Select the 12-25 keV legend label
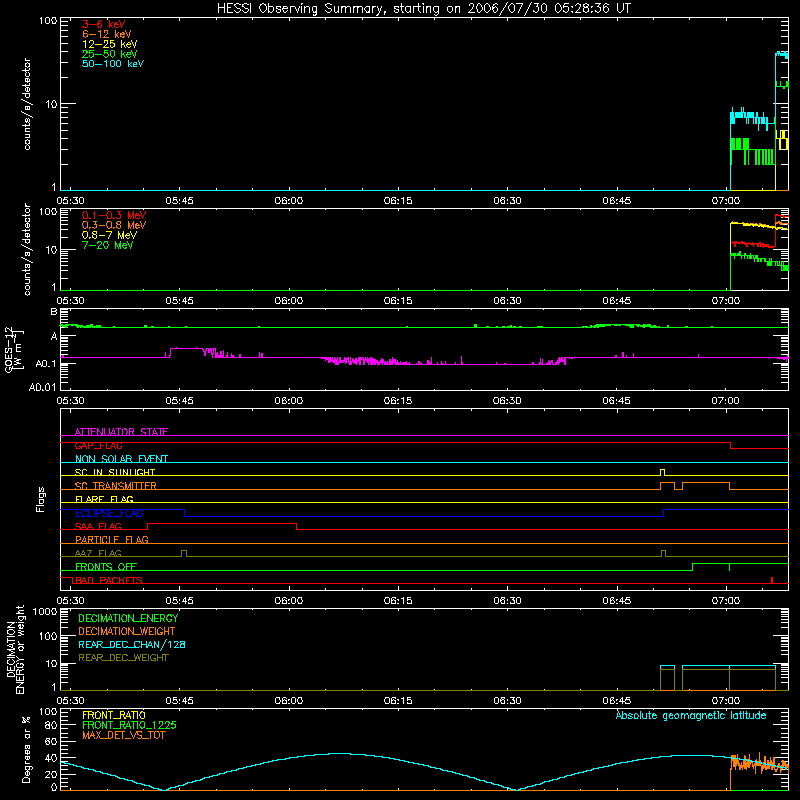This screenshot has width=800, height=800. (110, 44)
